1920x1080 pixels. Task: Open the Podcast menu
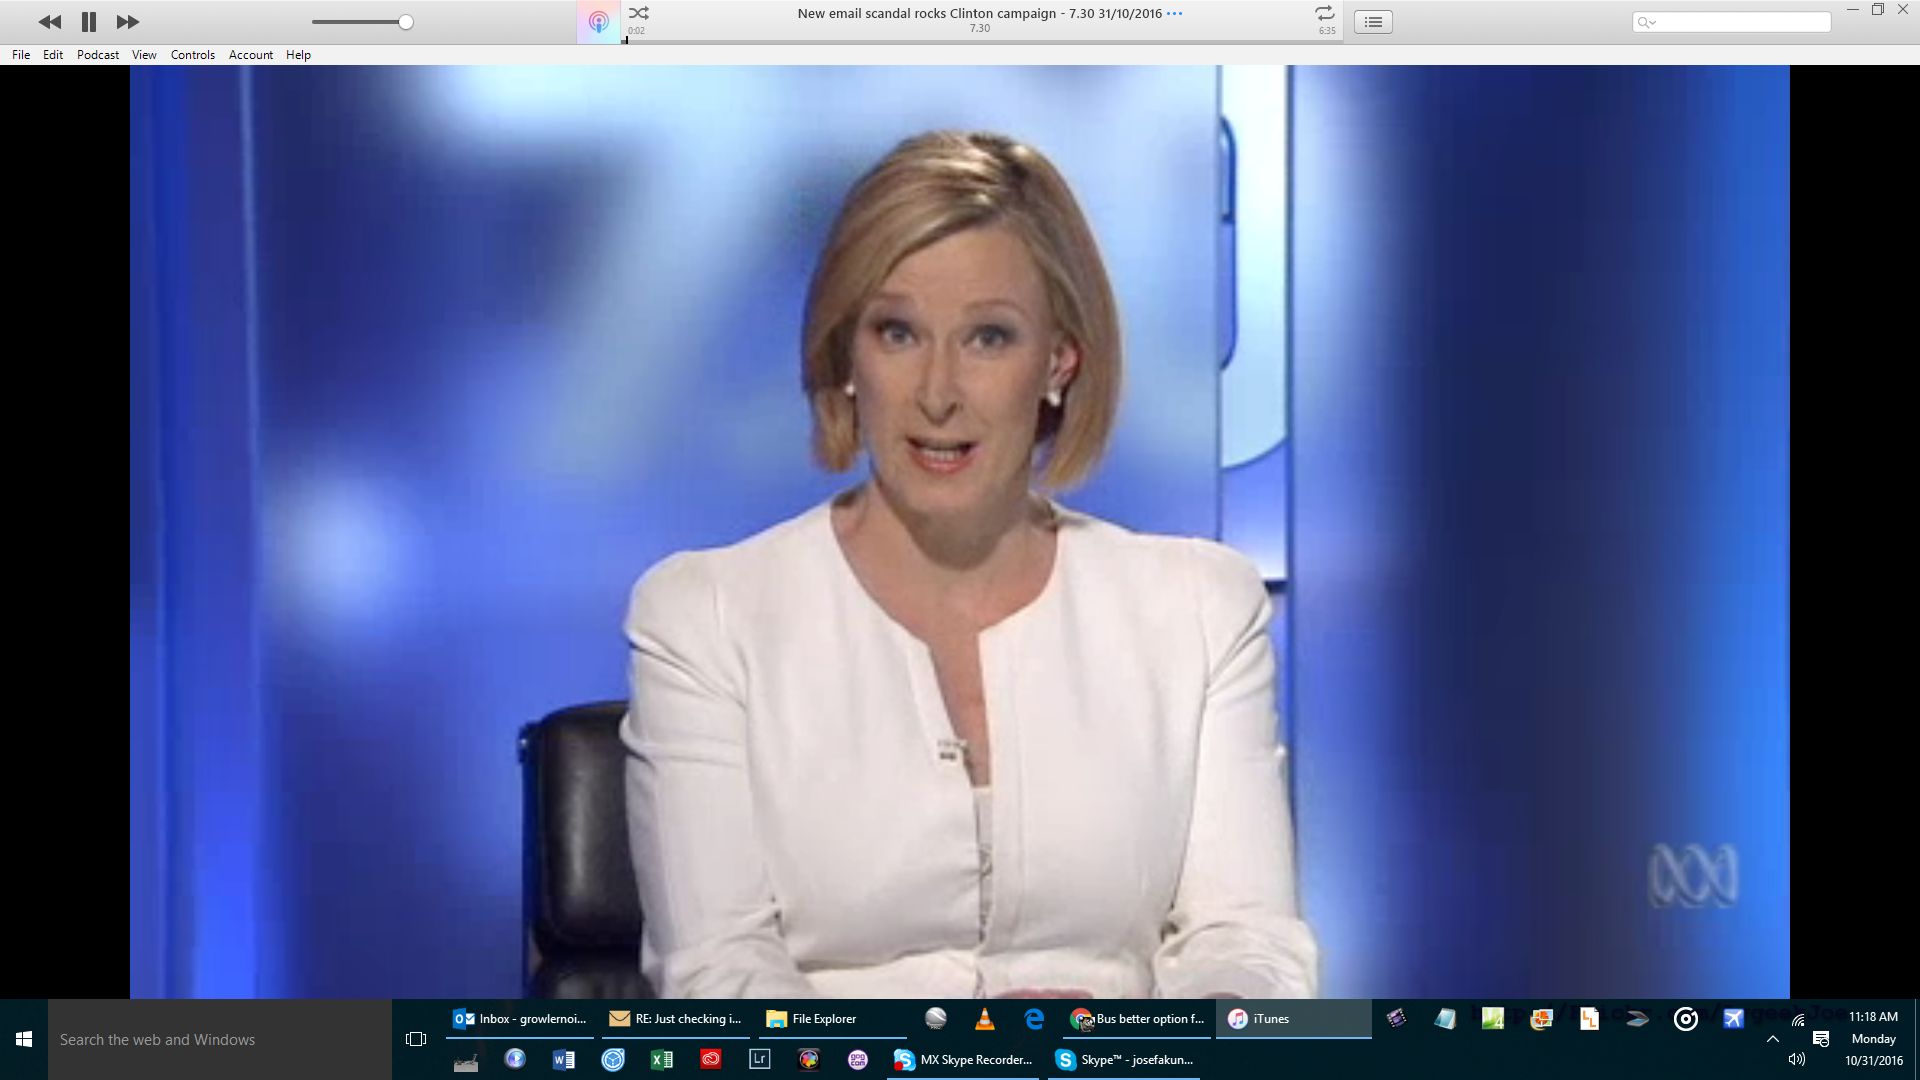[x=98, y=55]
